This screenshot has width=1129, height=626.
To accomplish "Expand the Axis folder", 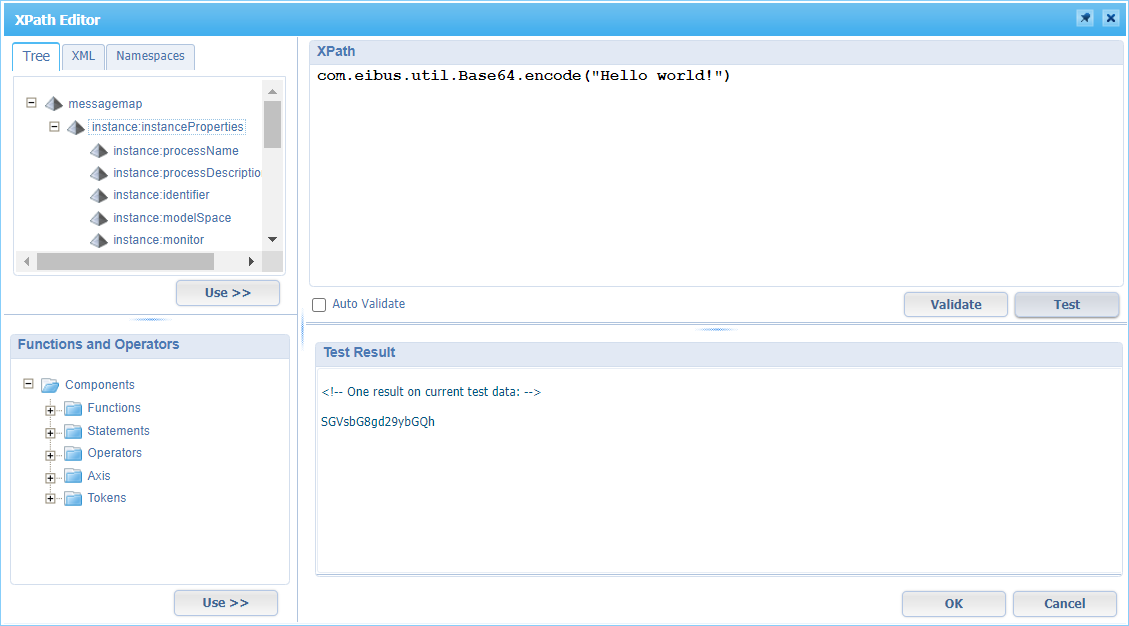I will (50, 475).
